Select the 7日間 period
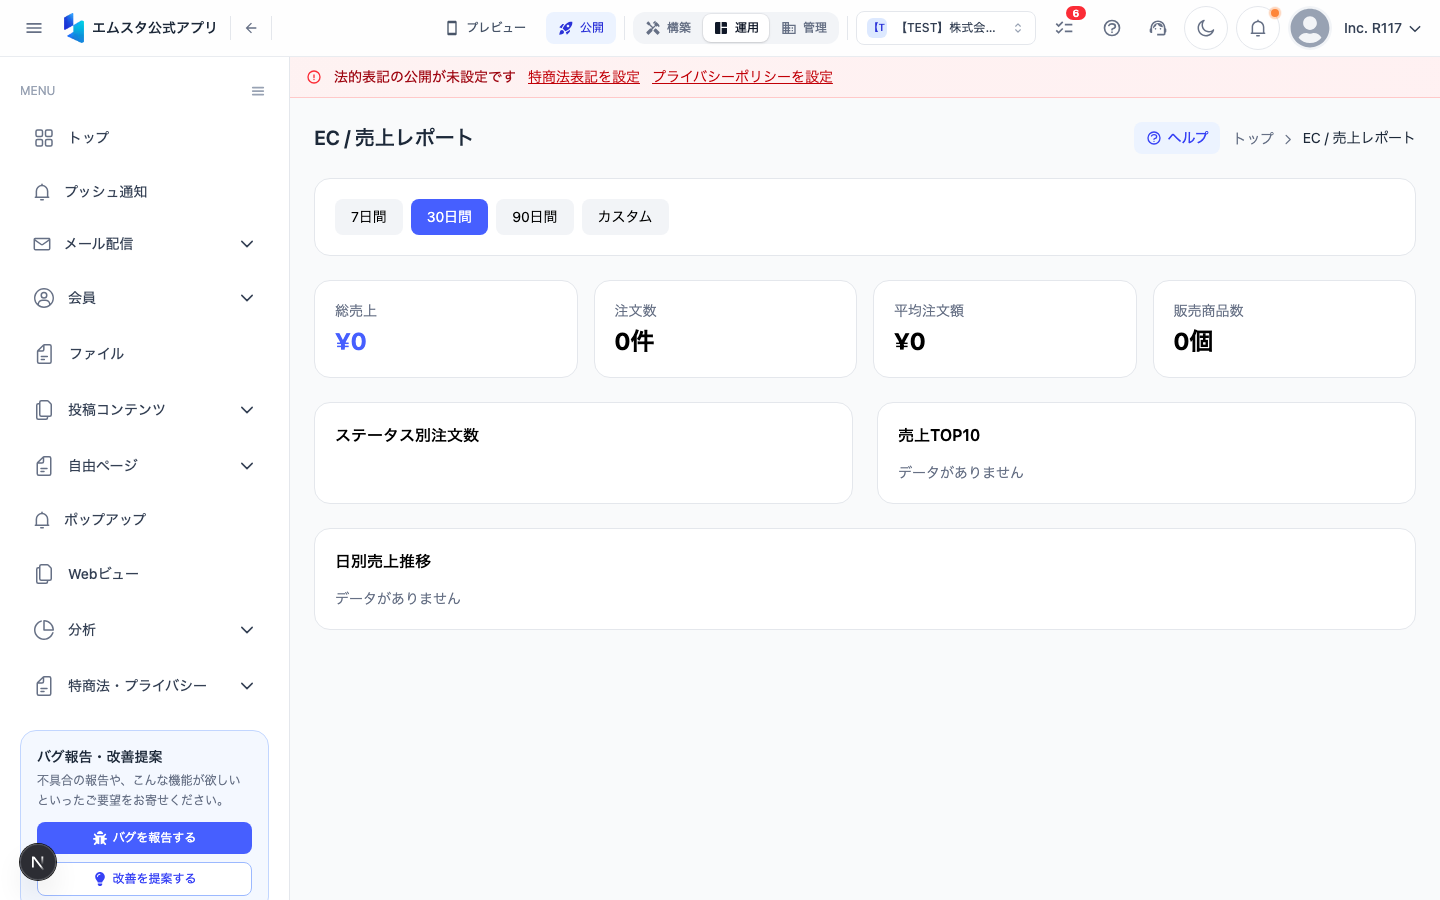The width and height of the screenshot is (1440, 900). 369,217
